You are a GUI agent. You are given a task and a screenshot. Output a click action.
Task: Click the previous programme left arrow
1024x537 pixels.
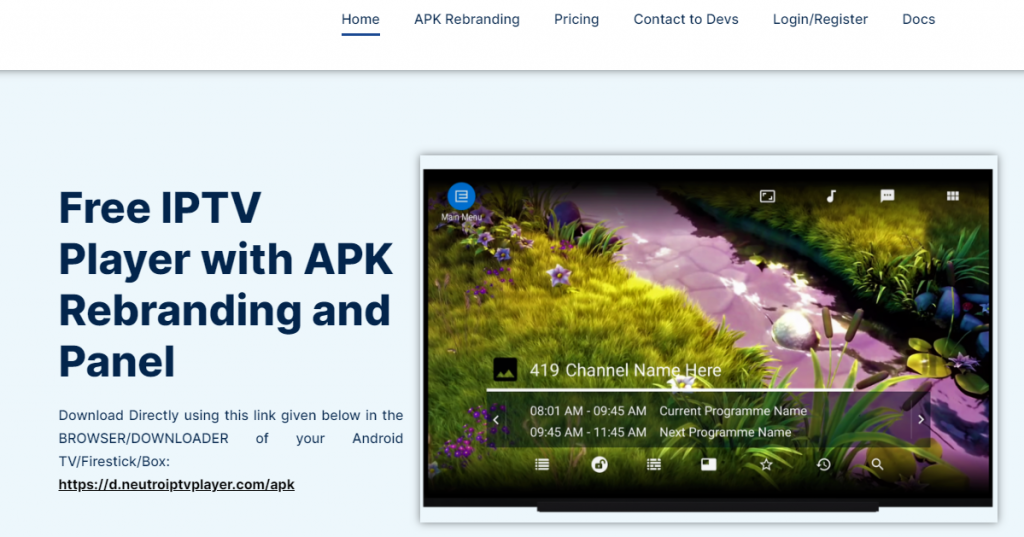496,420
